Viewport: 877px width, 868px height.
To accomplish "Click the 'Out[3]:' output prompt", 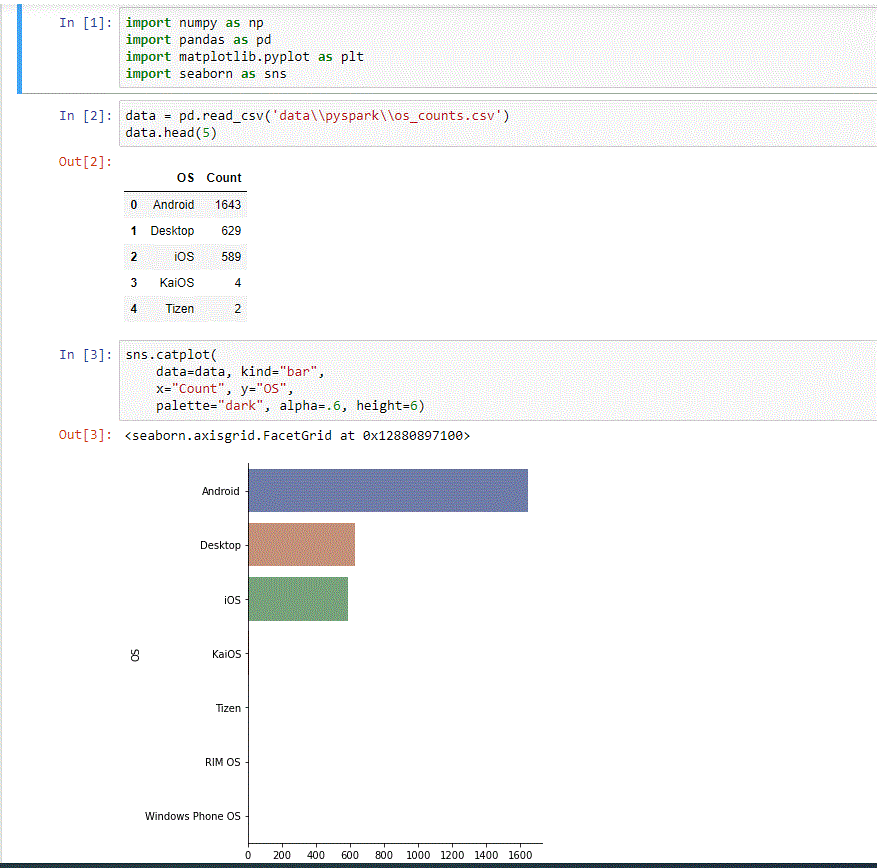I will coord(85,435).
